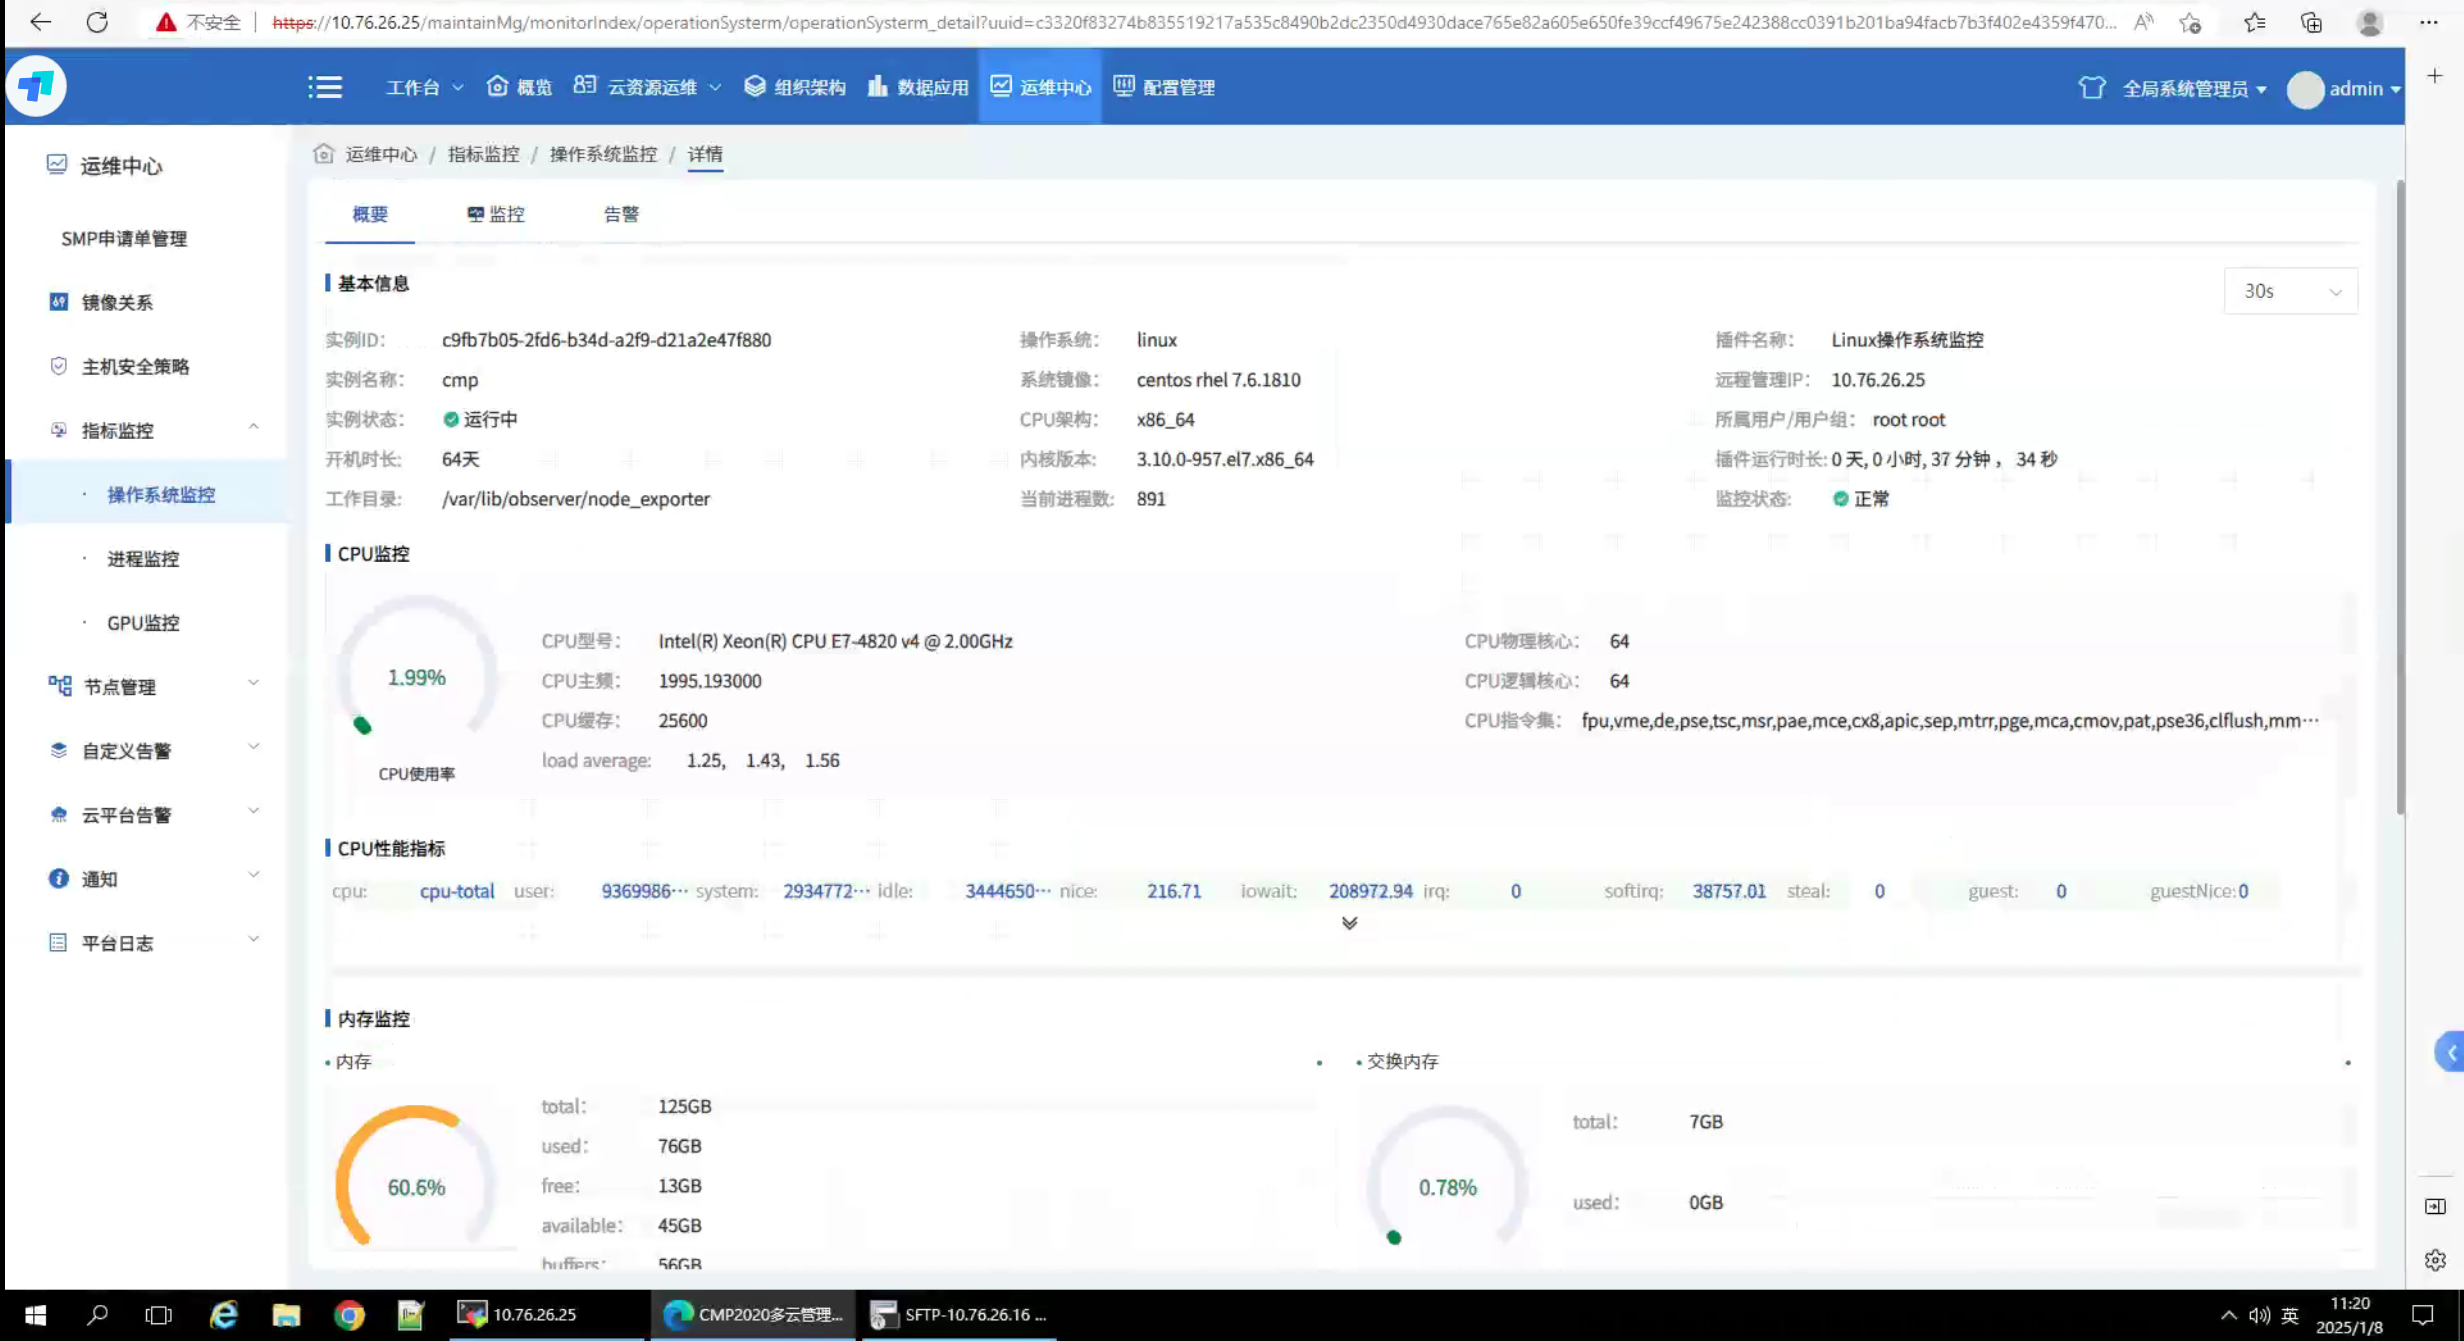Switch to the 概要 tab
Screen dimensions: 2464x1342
pos(370,213)
